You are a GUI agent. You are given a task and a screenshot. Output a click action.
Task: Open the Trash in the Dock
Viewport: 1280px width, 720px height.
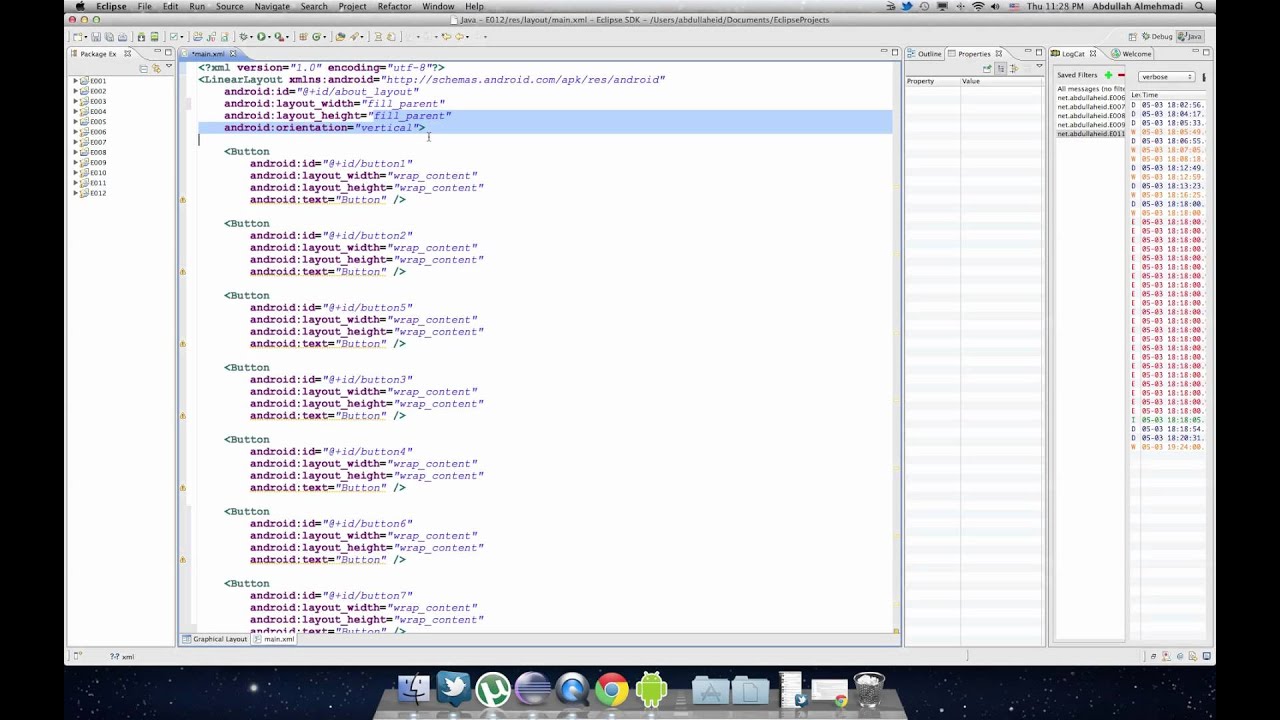(869, 689)
